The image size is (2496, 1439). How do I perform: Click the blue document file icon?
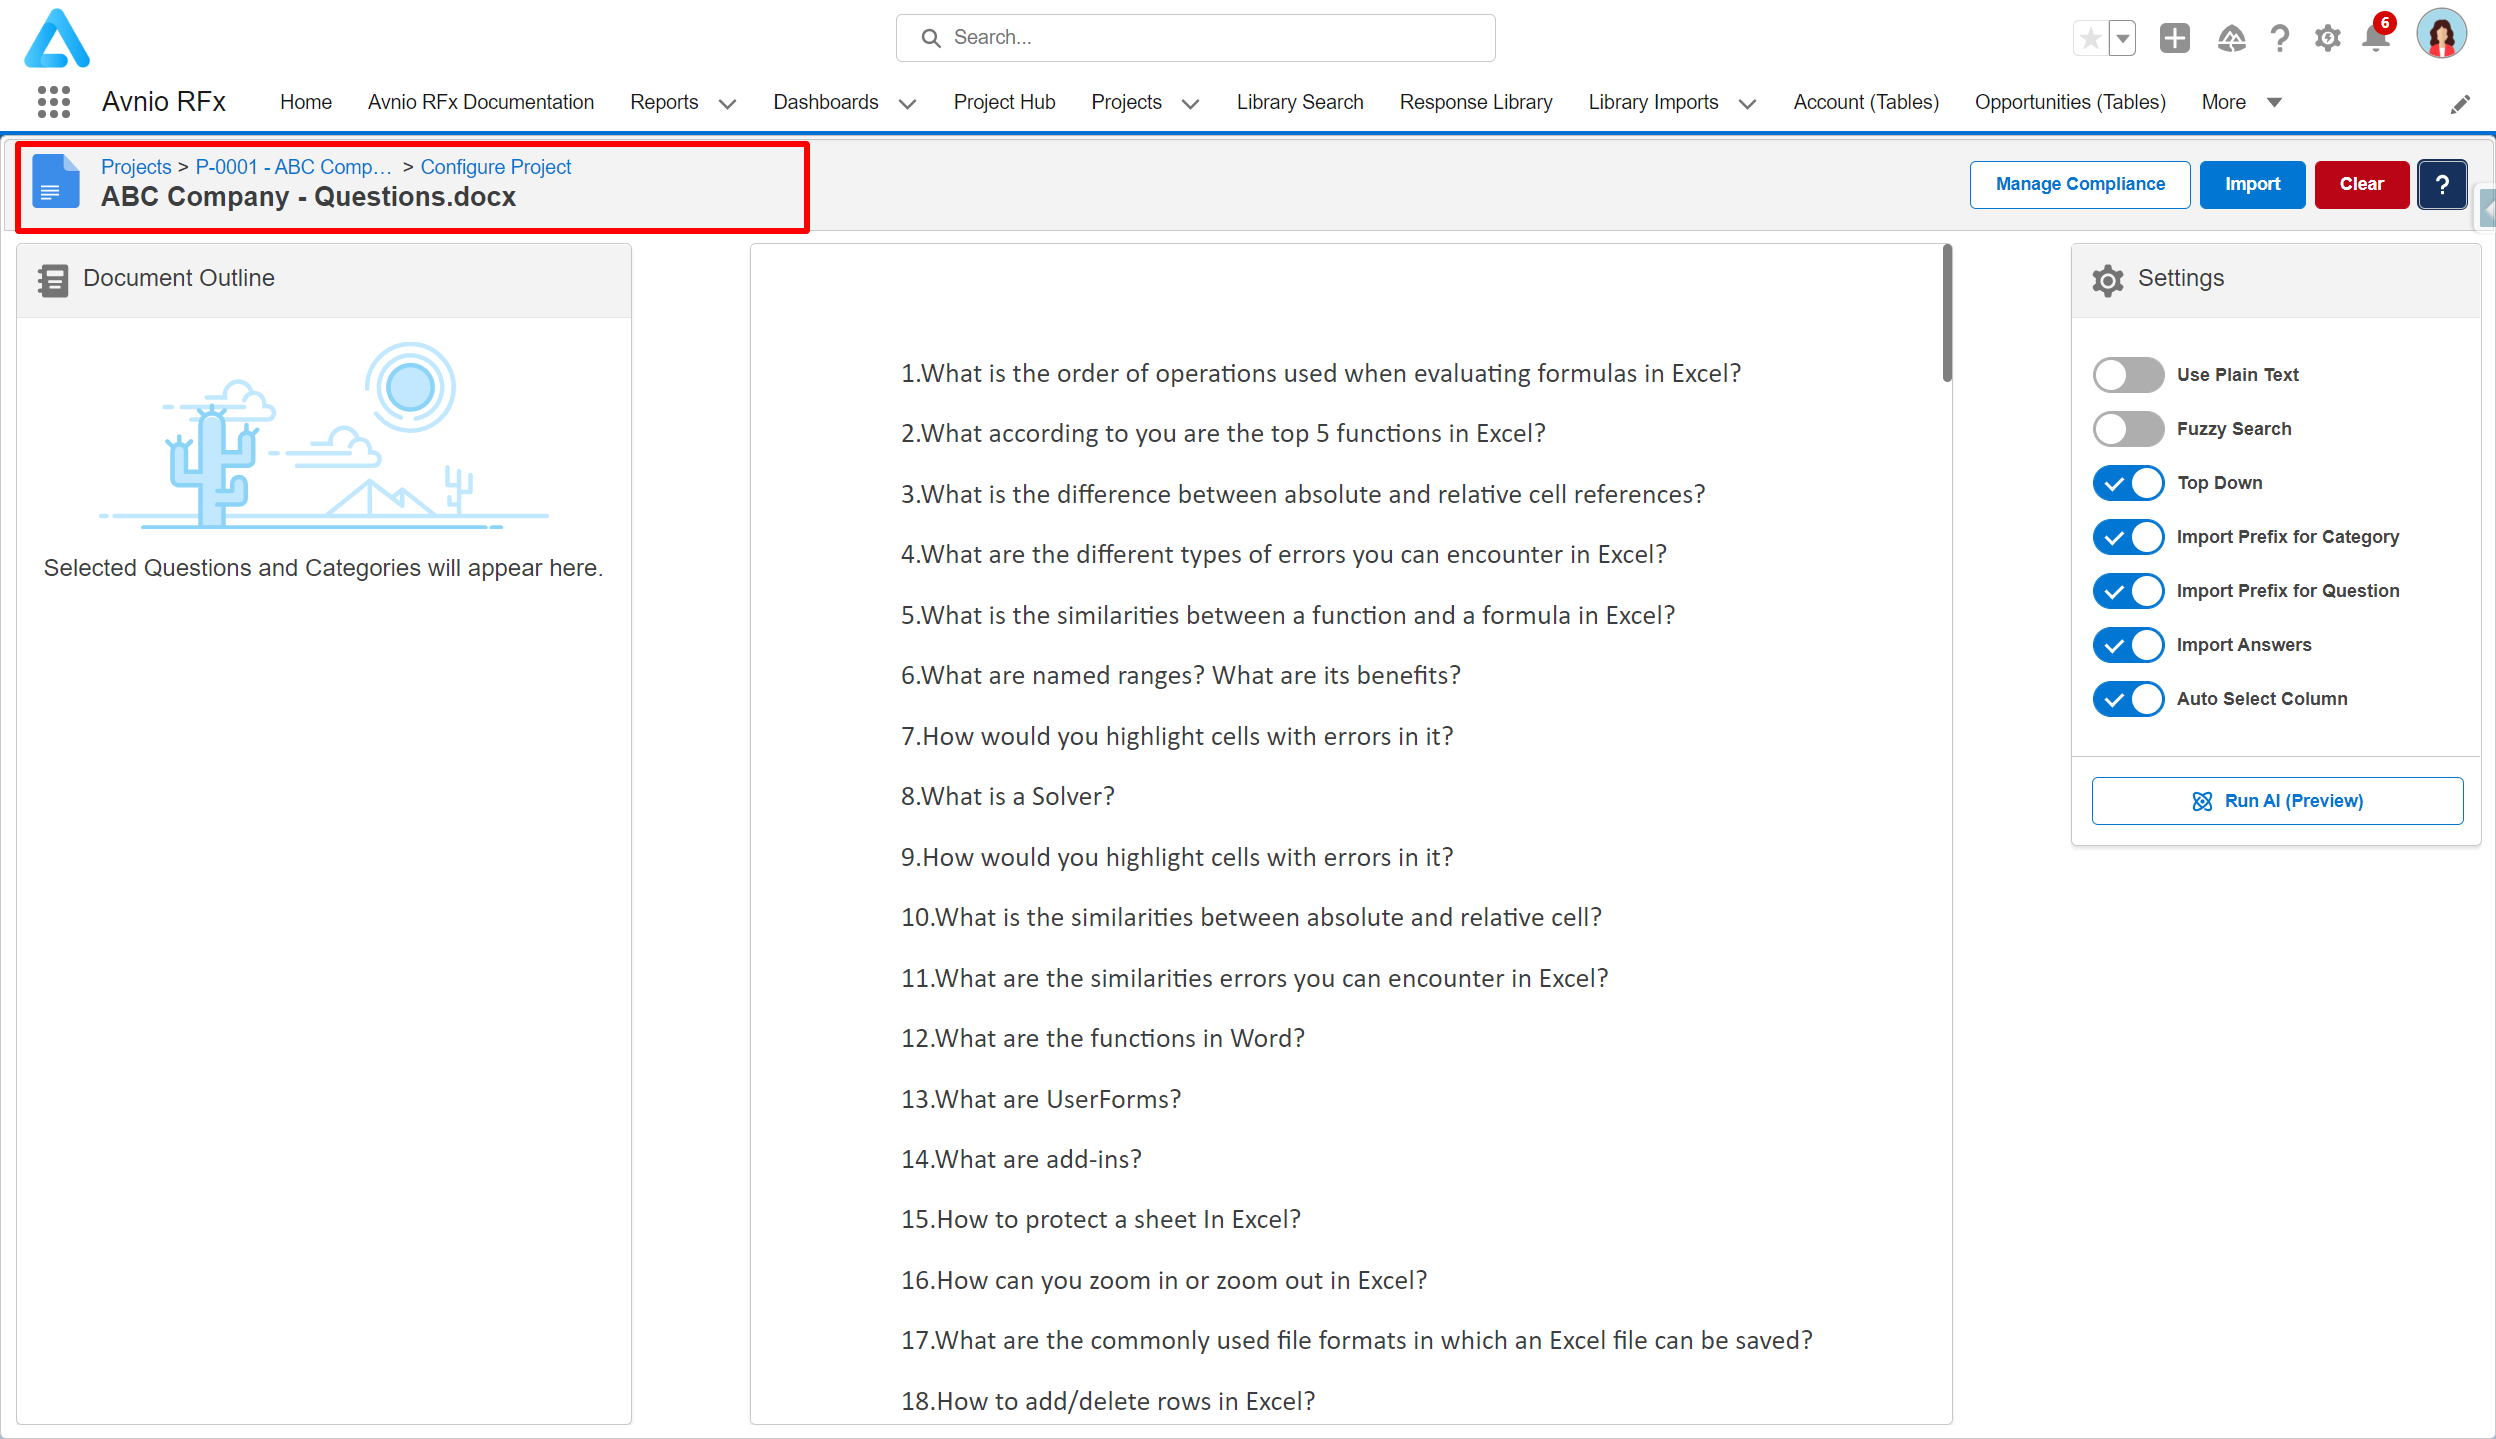click(x=56, y=181)
